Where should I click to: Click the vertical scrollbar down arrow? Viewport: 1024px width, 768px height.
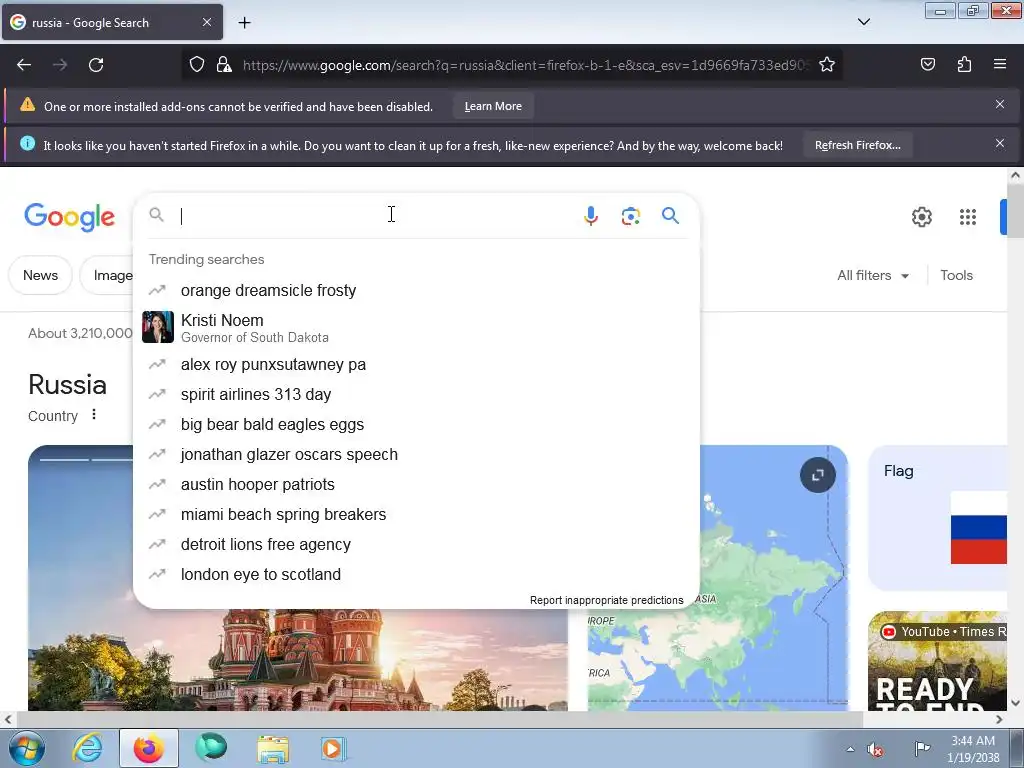1016,703
